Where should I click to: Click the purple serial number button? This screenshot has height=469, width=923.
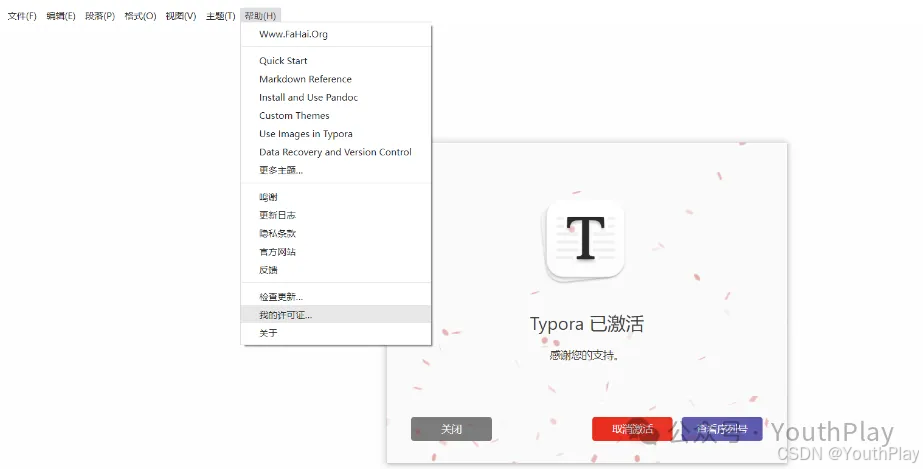[722, 429]
